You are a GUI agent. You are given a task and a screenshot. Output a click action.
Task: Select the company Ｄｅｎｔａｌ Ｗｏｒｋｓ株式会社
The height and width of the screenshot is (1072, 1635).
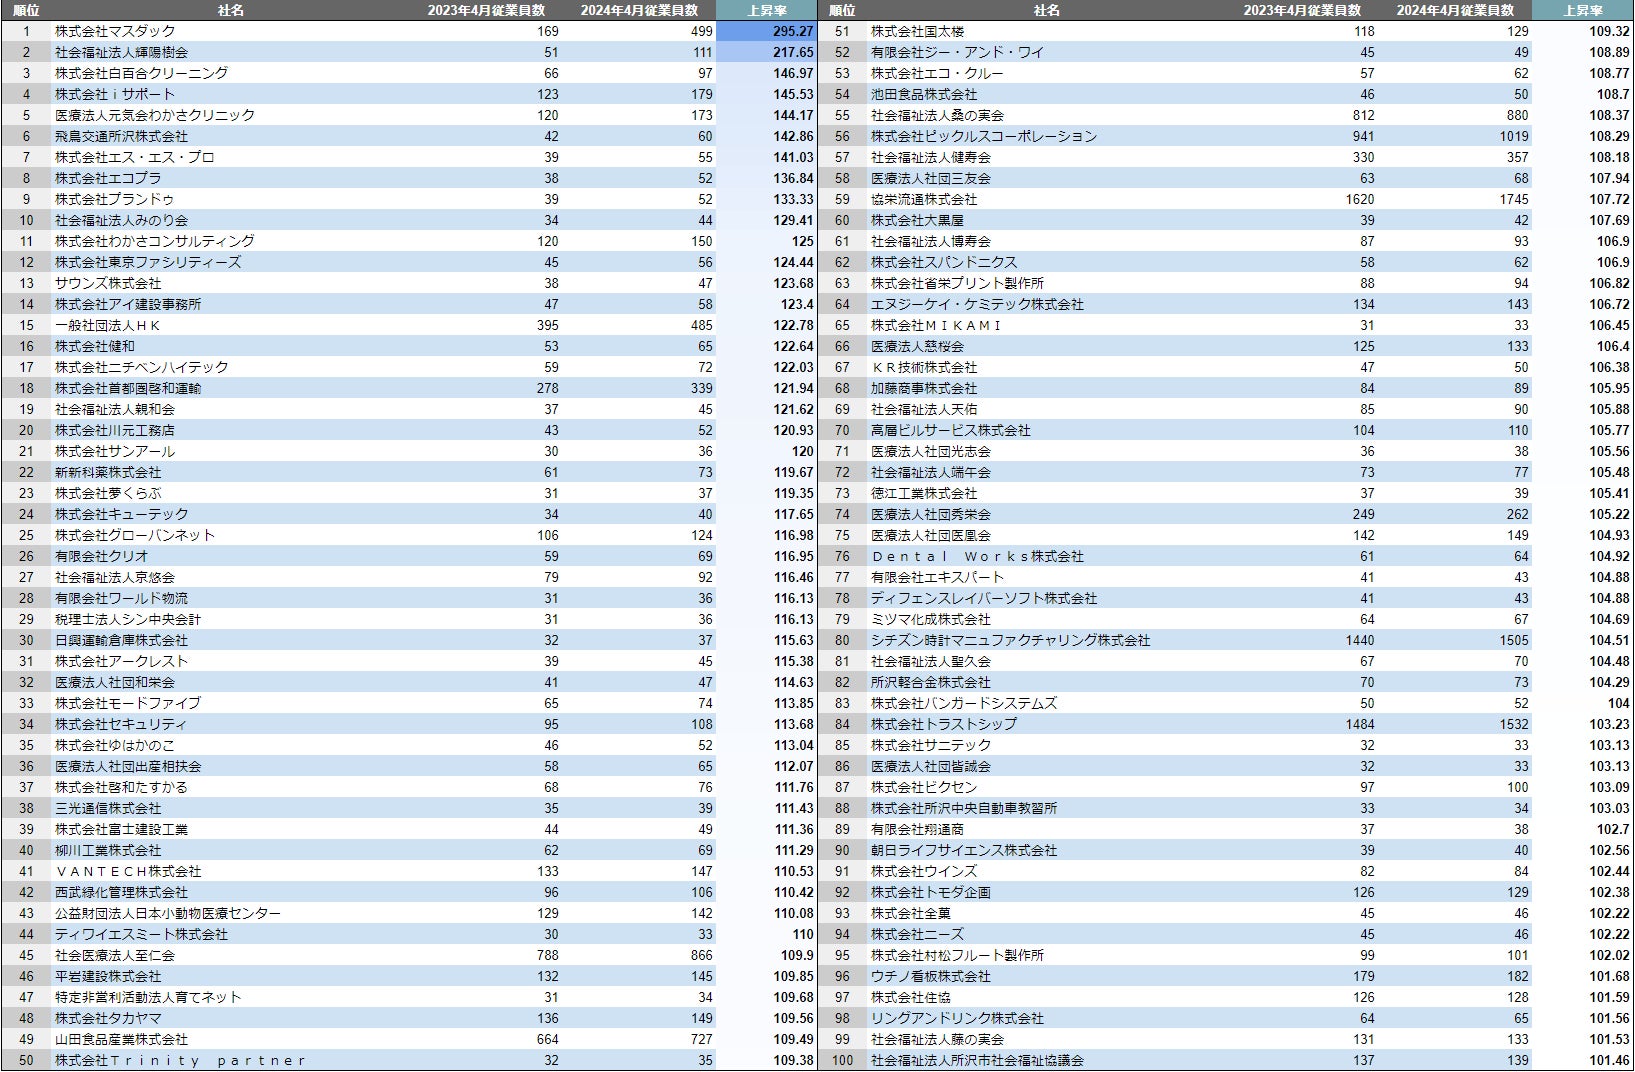pos(977,556)
